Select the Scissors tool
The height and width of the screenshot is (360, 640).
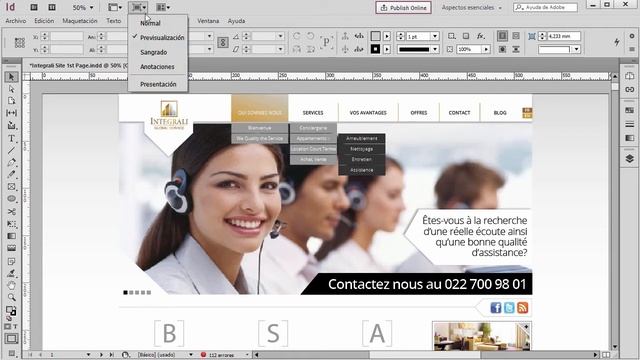(x=11, y=211)
